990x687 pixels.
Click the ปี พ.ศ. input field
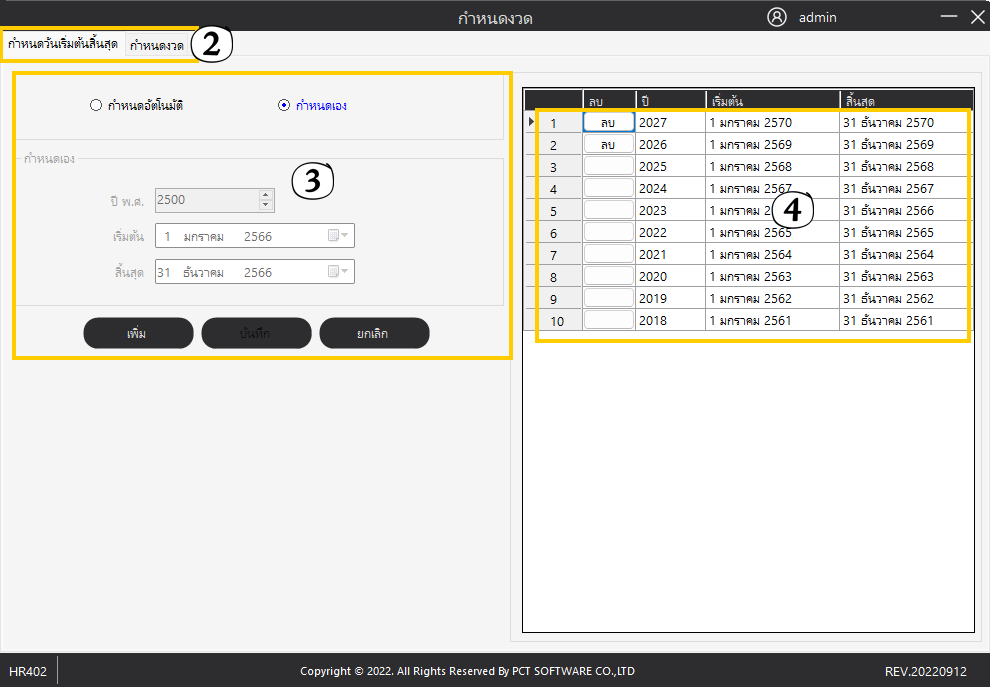[205, 200]
